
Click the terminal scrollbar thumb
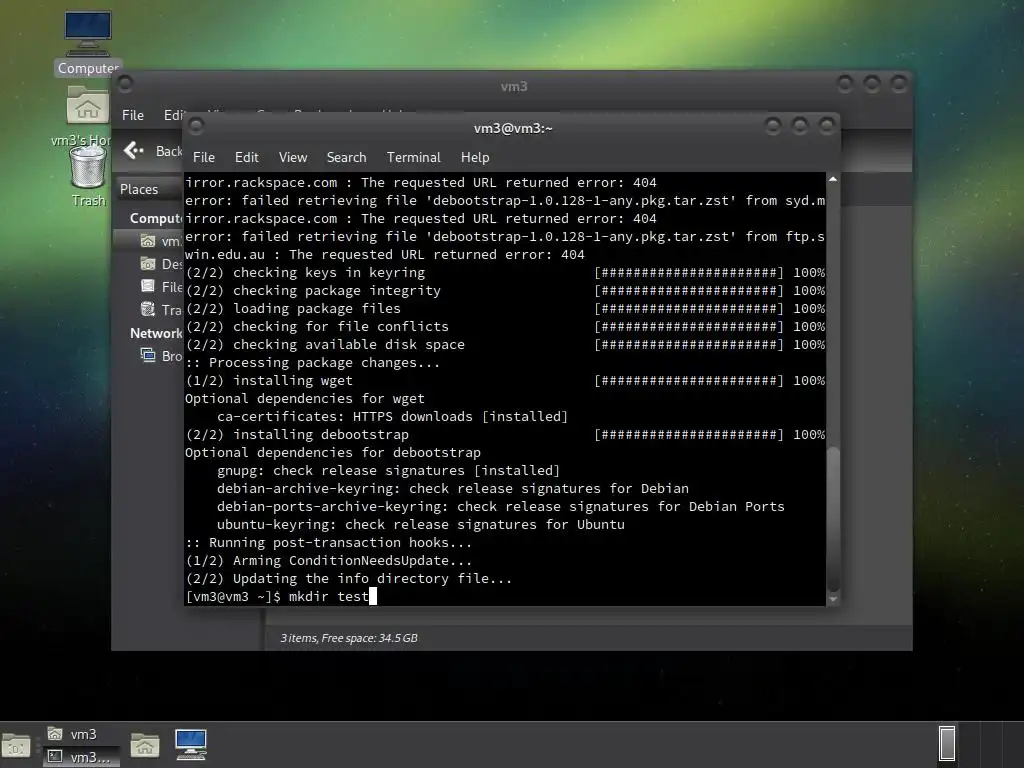(833, 519)
